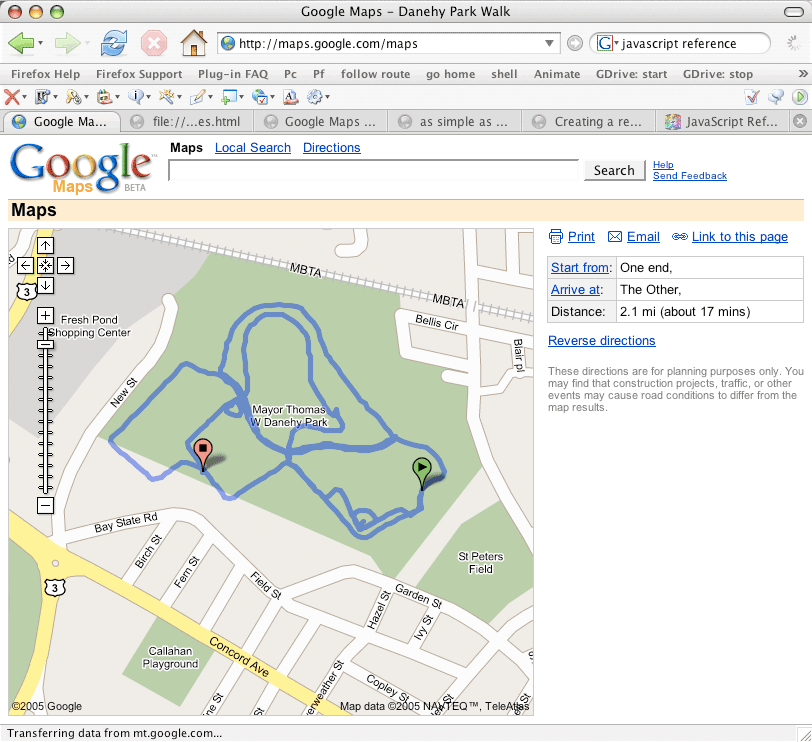
Task: Click the Google Maps search input field
Action: (373, 170)
